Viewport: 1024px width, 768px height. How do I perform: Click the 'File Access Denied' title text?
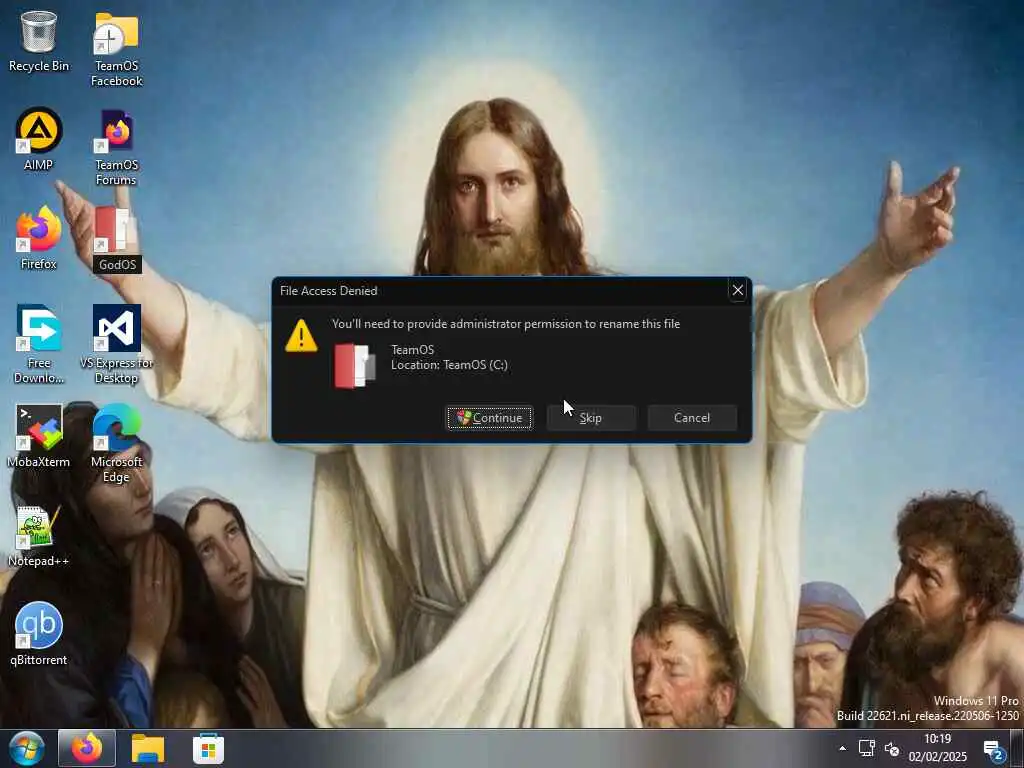tap(328, 291)
